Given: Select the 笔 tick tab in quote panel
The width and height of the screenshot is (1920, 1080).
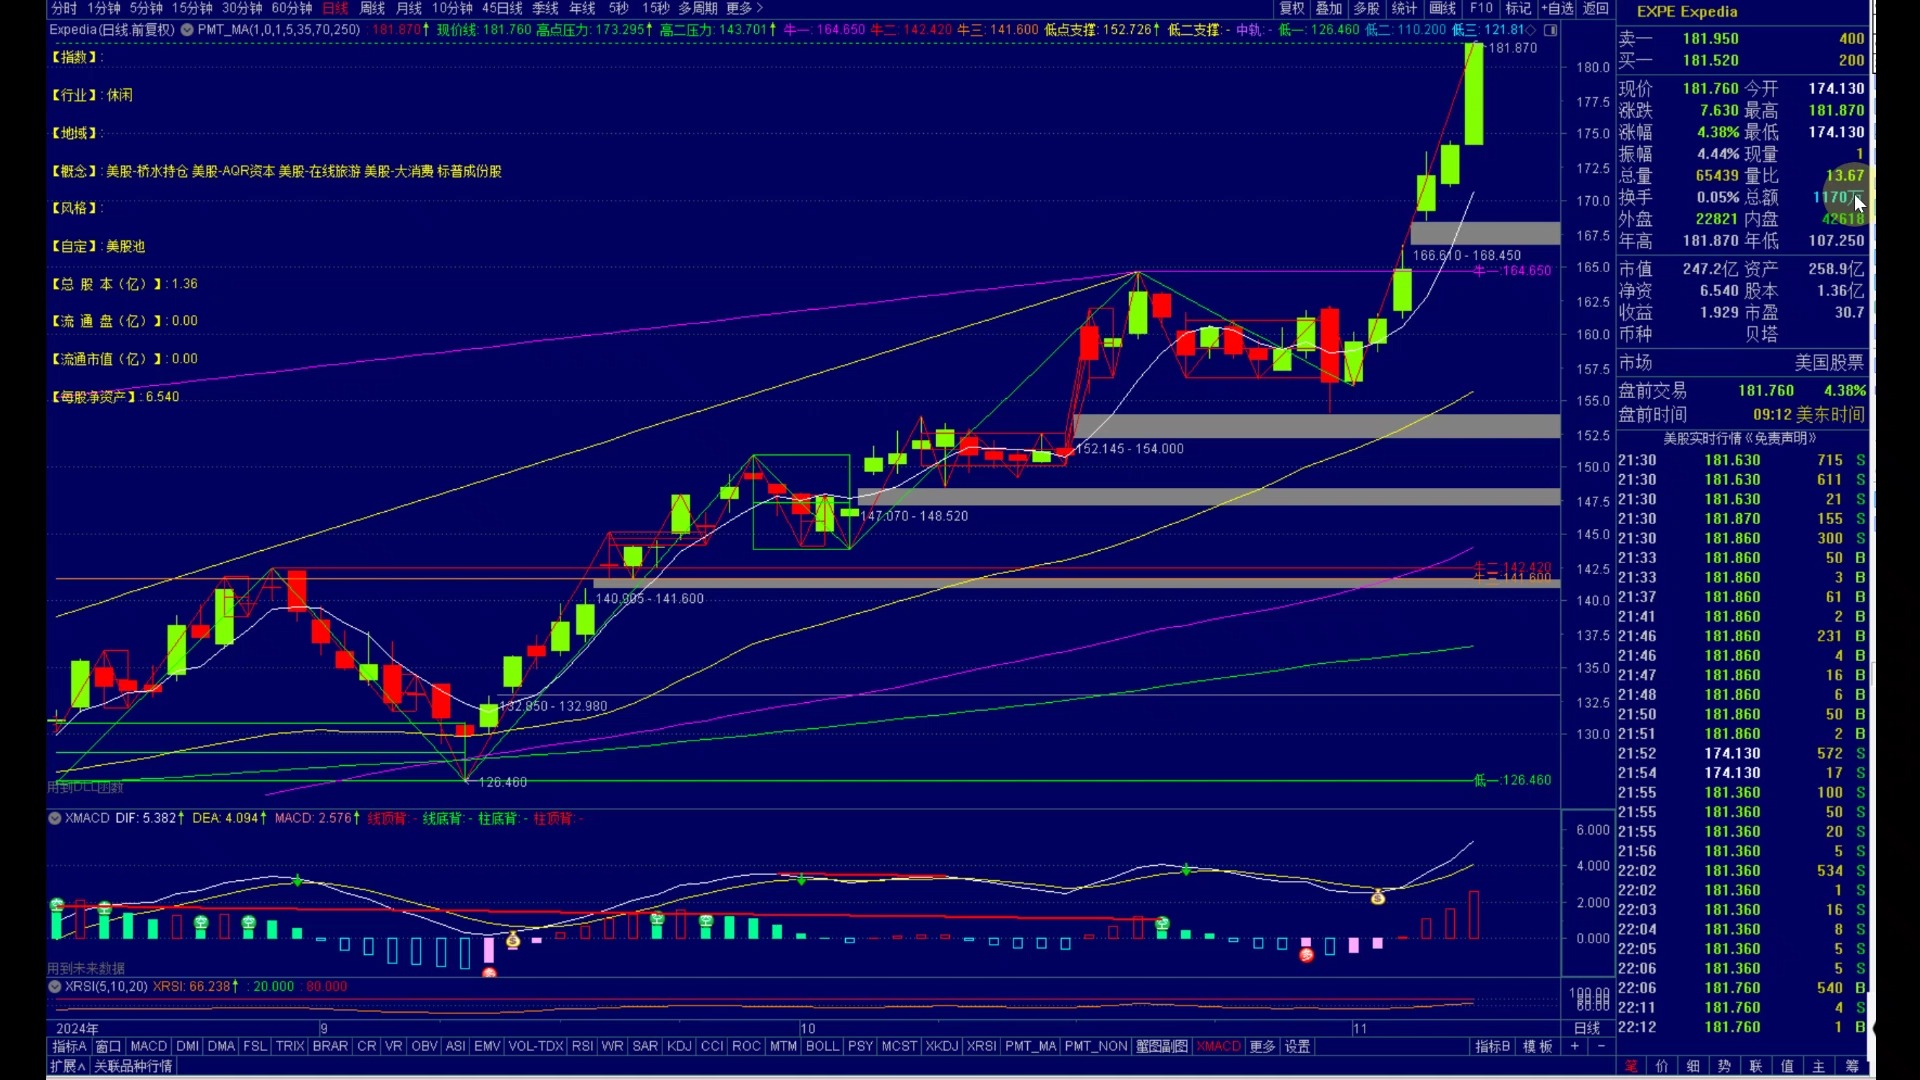Looking at the screenshot, I should tap(1631, 1066).
